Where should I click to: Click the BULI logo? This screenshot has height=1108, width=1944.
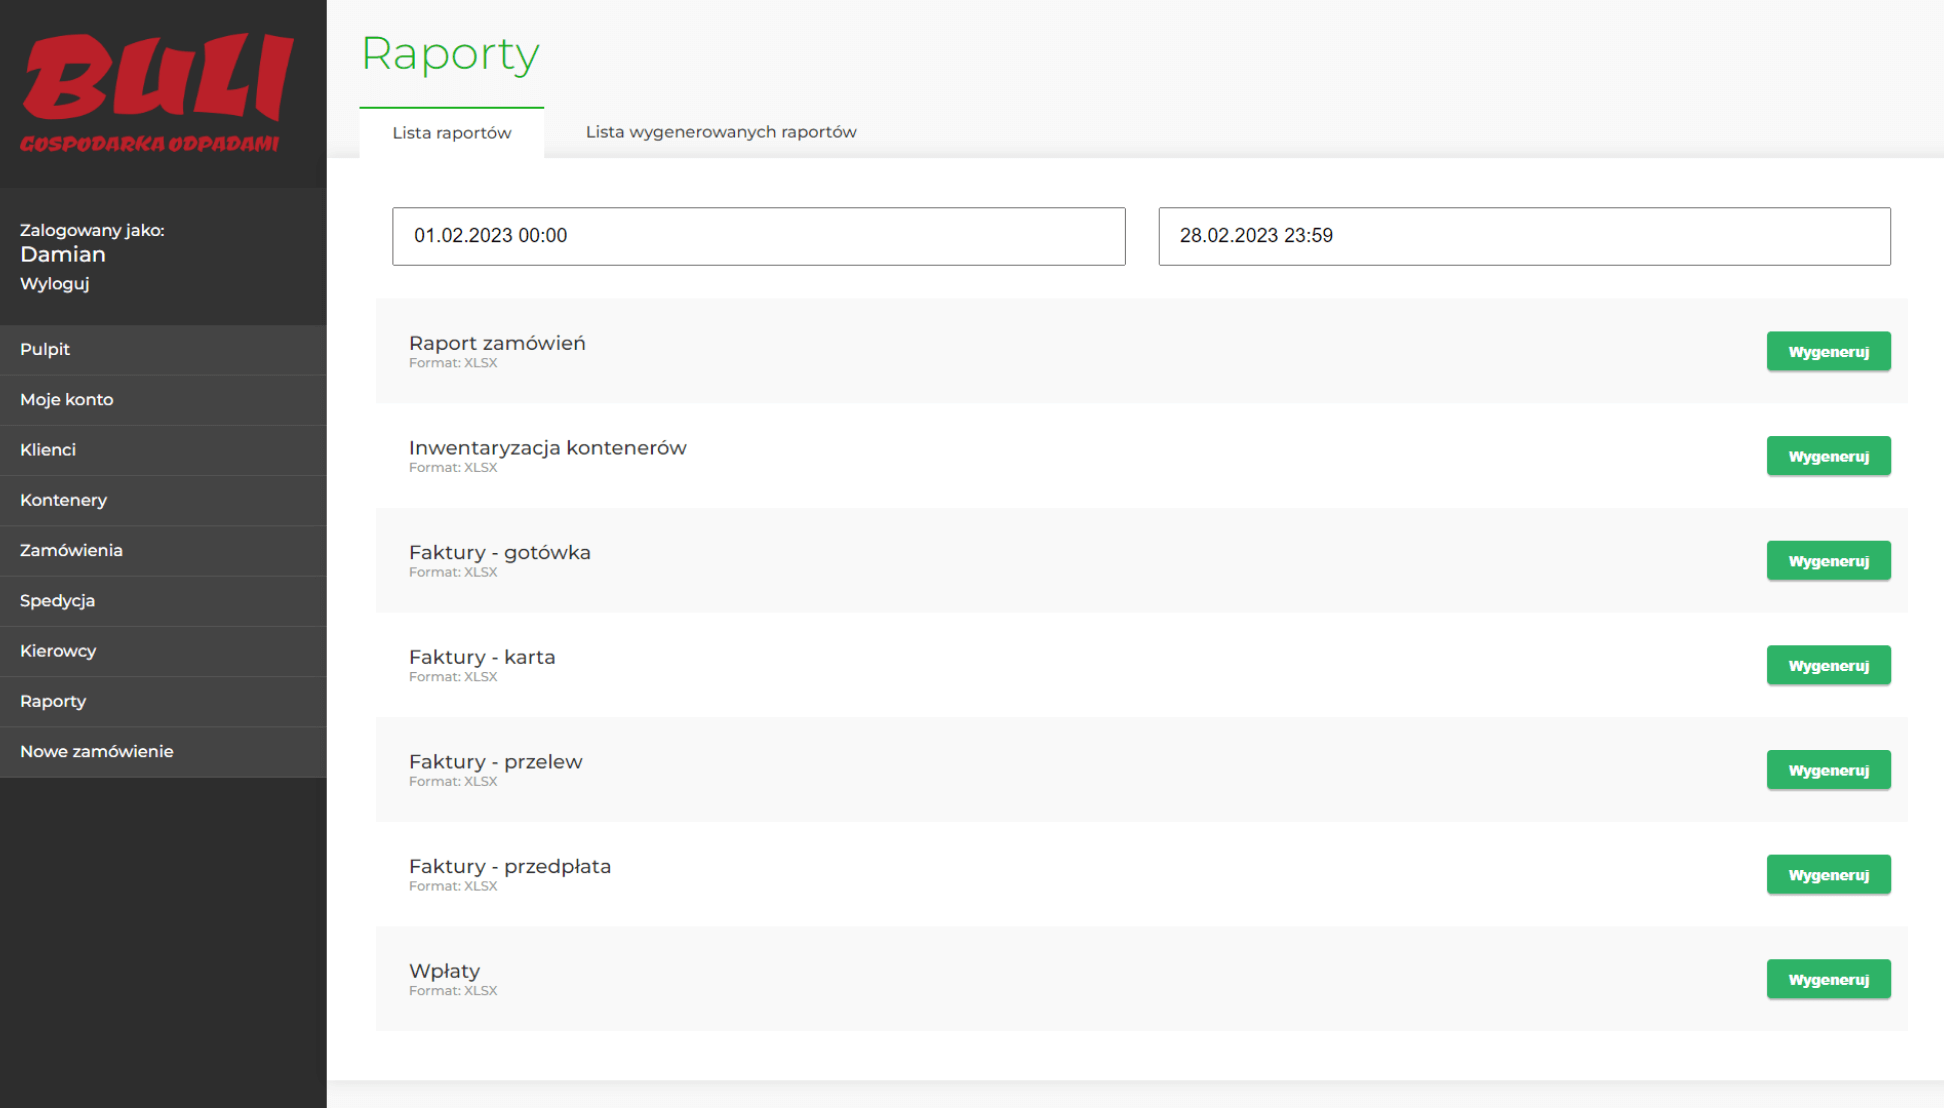158,92
